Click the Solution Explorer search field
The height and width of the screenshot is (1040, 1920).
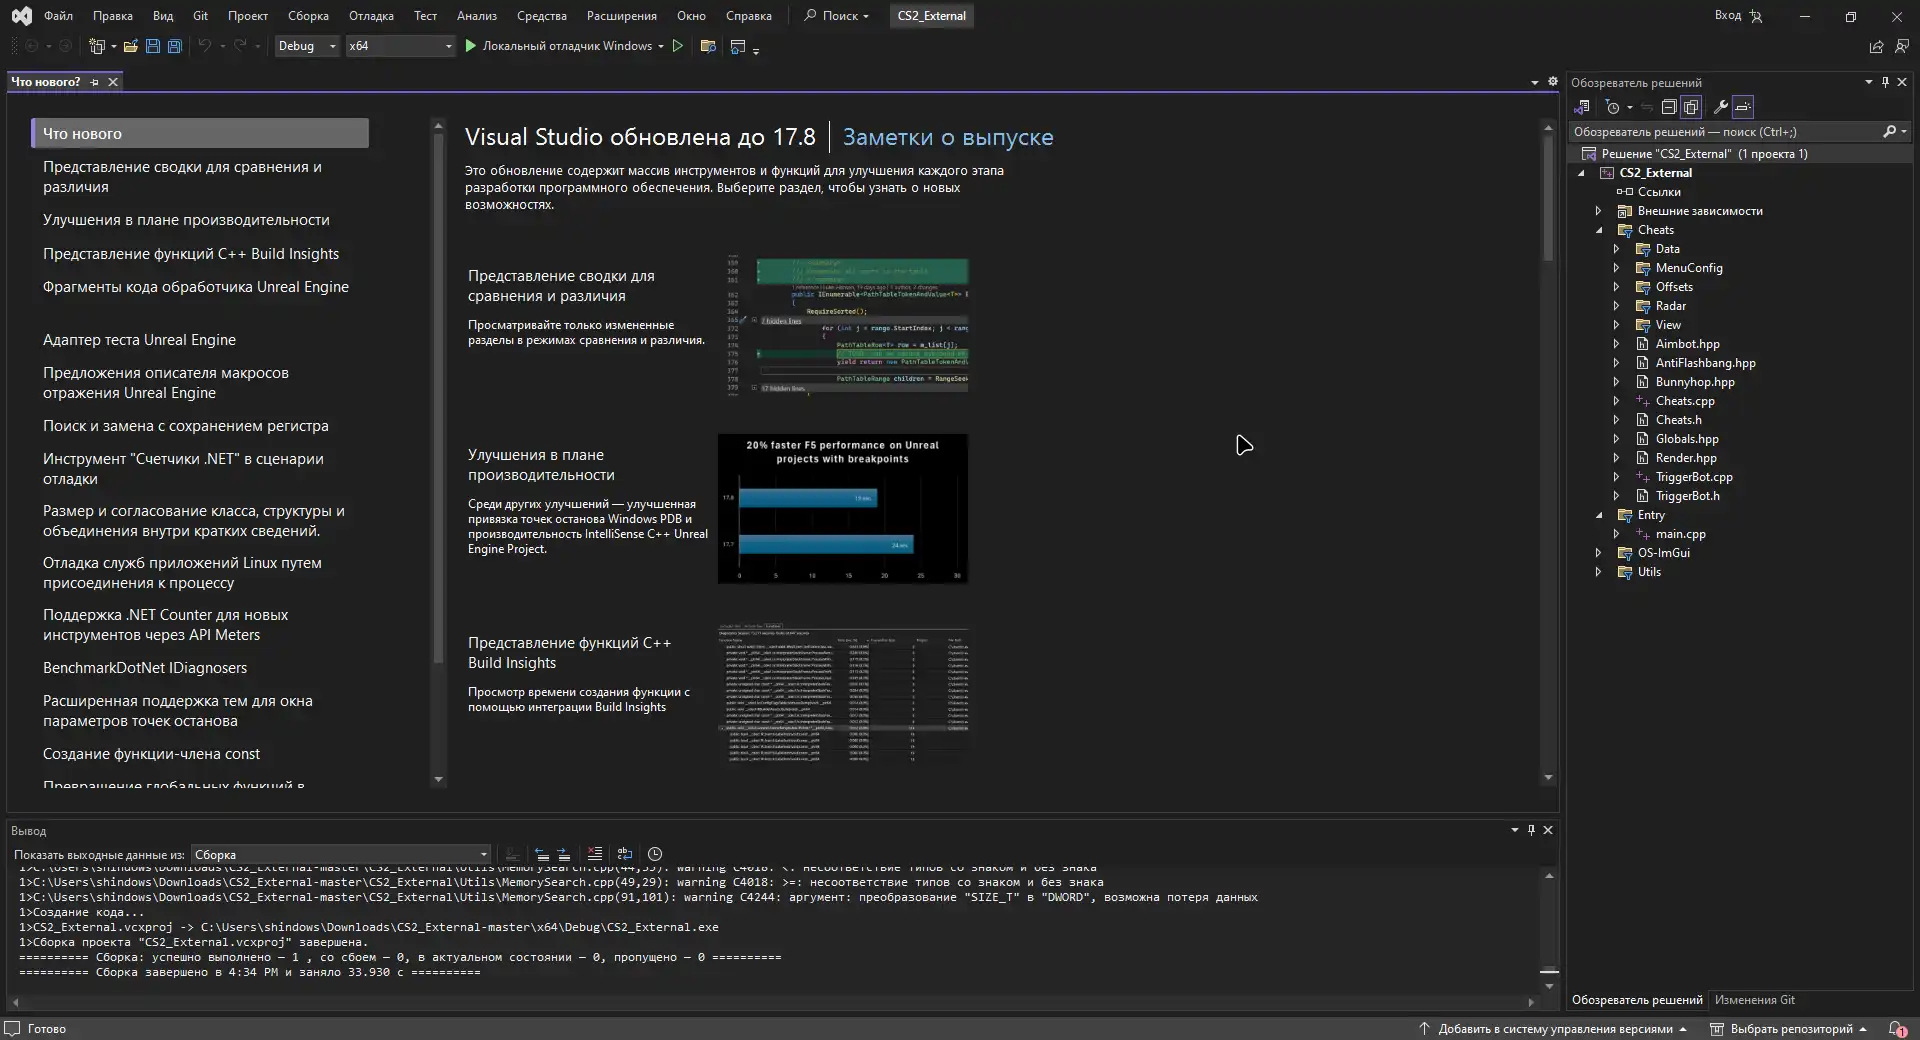click(1720, 132)
